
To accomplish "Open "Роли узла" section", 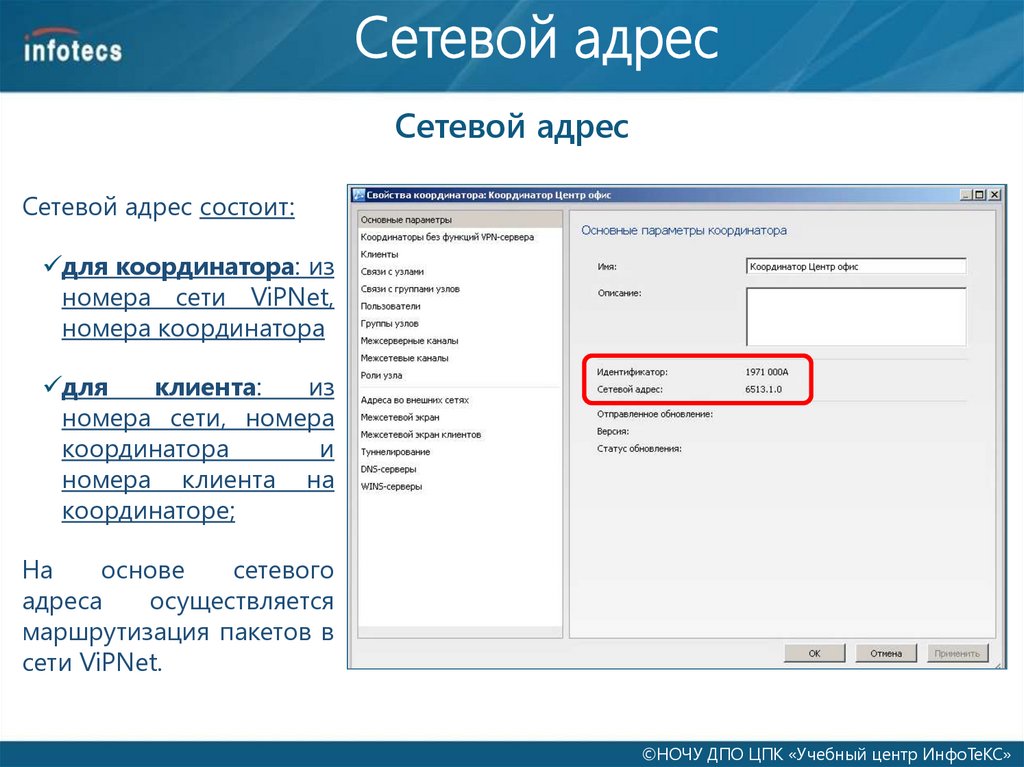I will tap(381, 375).
